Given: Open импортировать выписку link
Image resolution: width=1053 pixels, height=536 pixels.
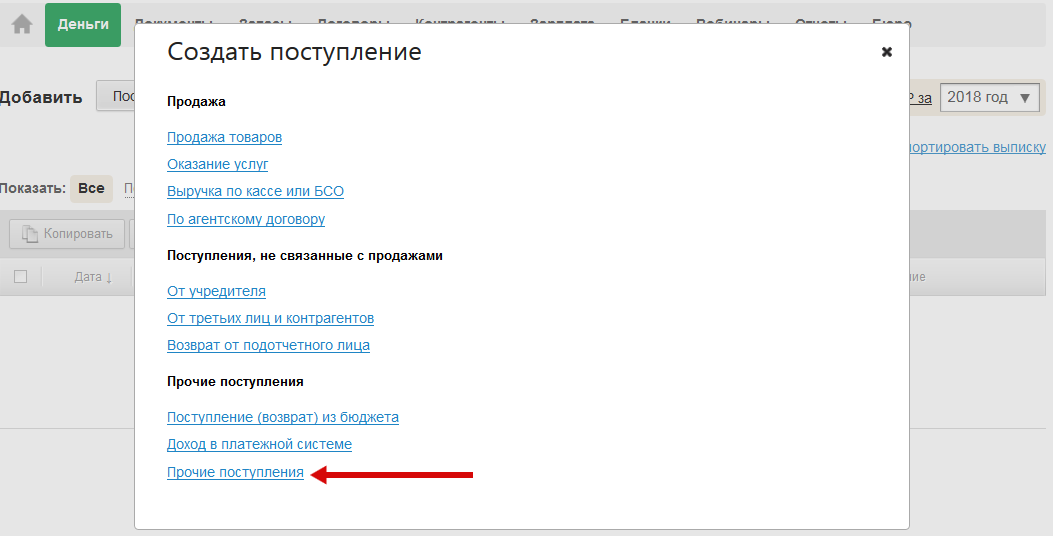Looking at the screenshot, I should click(x=978, y=147).
